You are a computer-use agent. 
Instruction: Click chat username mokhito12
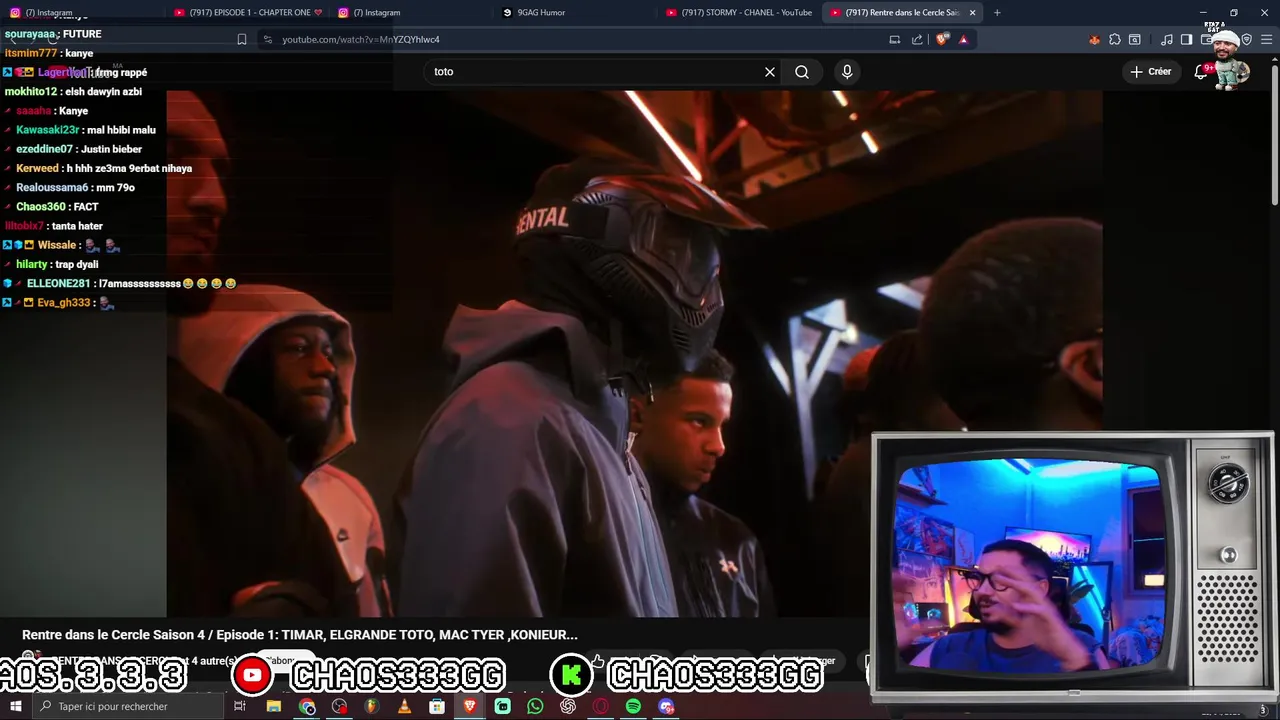point(31,92)
